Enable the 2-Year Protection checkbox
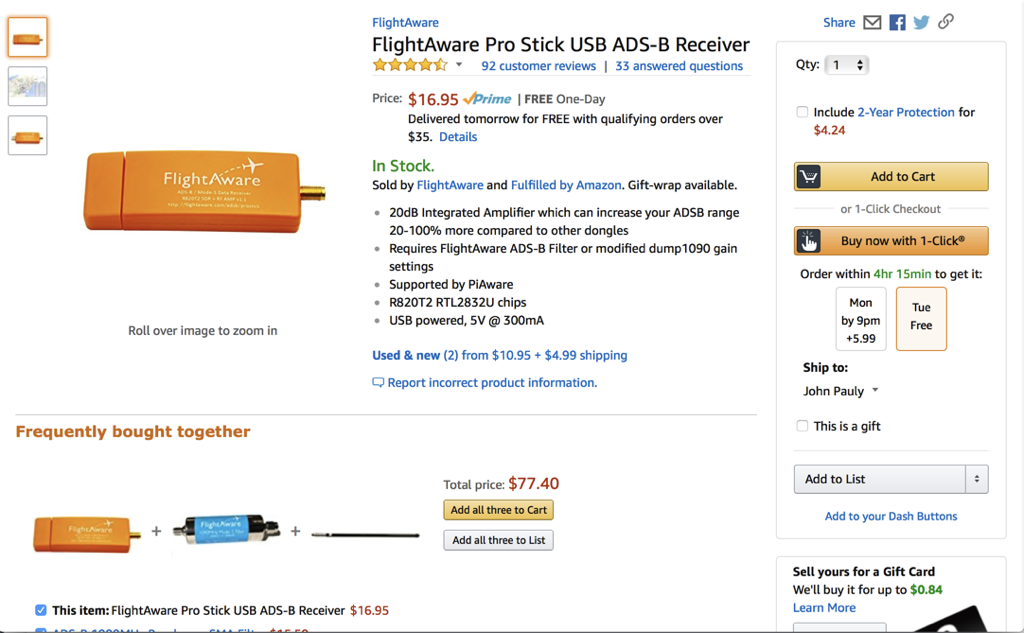This screenshot has height=633, width=1024. tap(802, 112)
